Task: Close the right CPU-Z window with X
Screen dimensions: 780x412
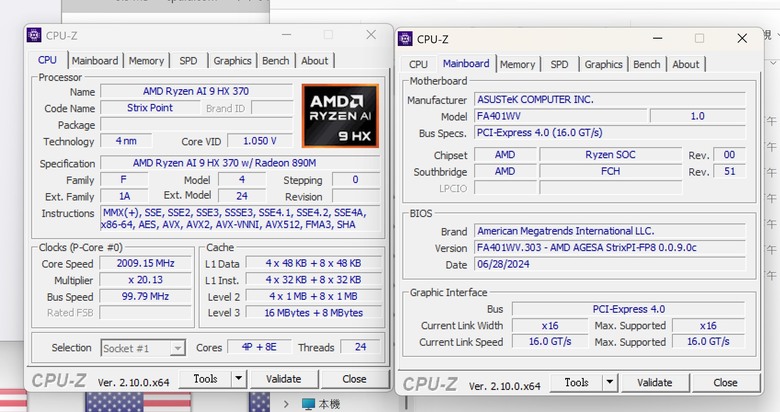Action: click(742, 38)
